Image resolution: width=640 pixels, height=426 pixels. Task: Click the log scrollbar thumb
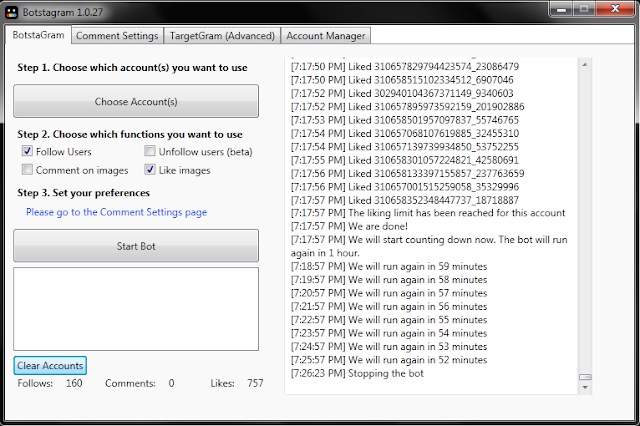[x=585, y=377]
